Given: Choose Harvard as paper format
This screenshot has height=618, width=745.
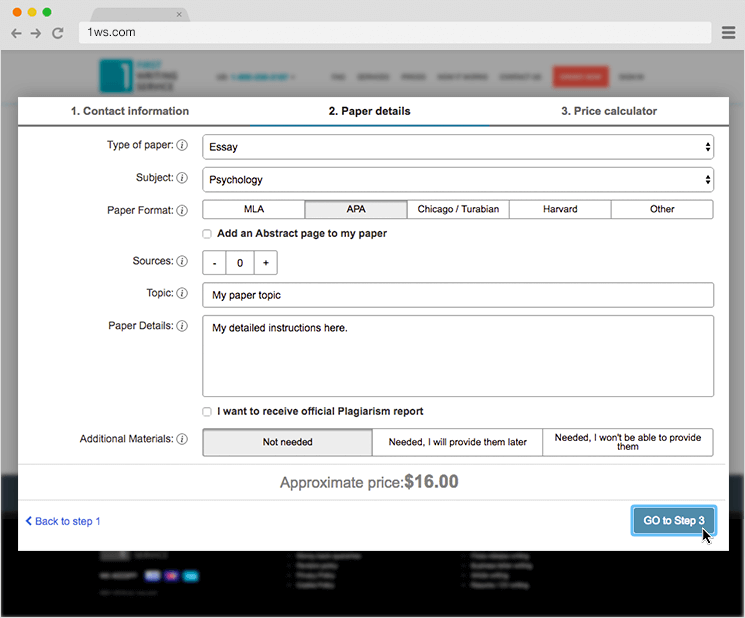Looking at the screenshot, I should [560, 210].
